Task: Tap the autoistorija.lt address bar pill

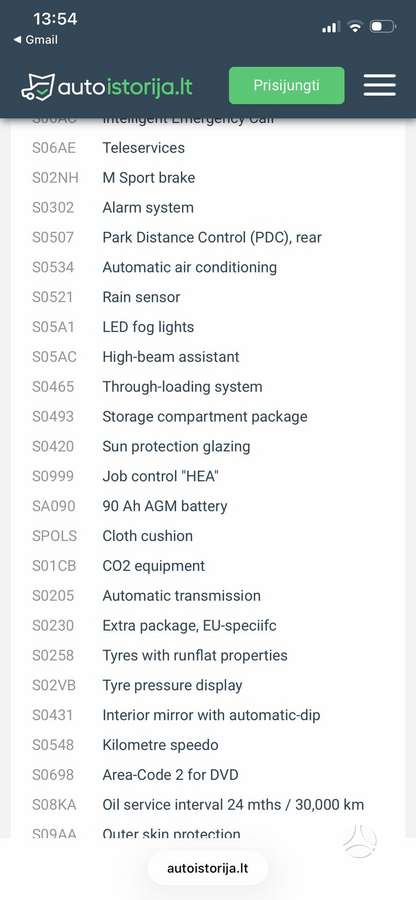Action: [208, 868]
